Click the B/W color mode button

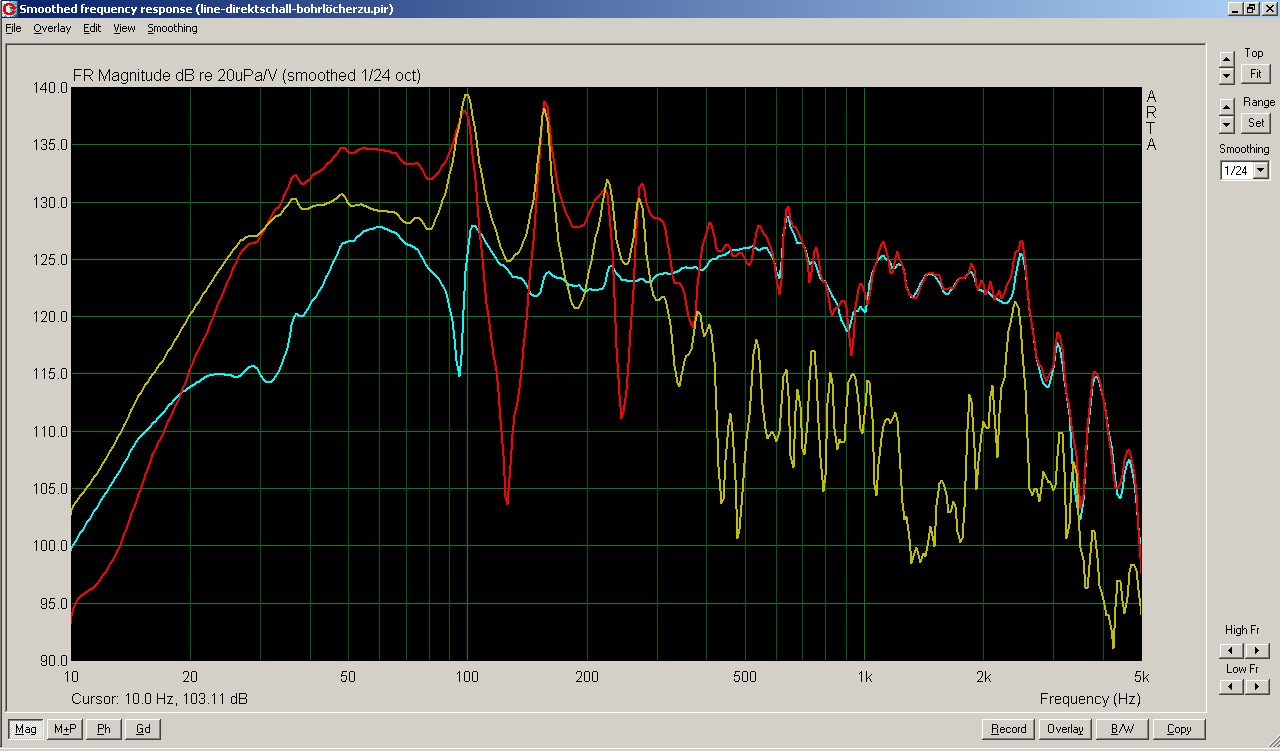coord(1122,729)
